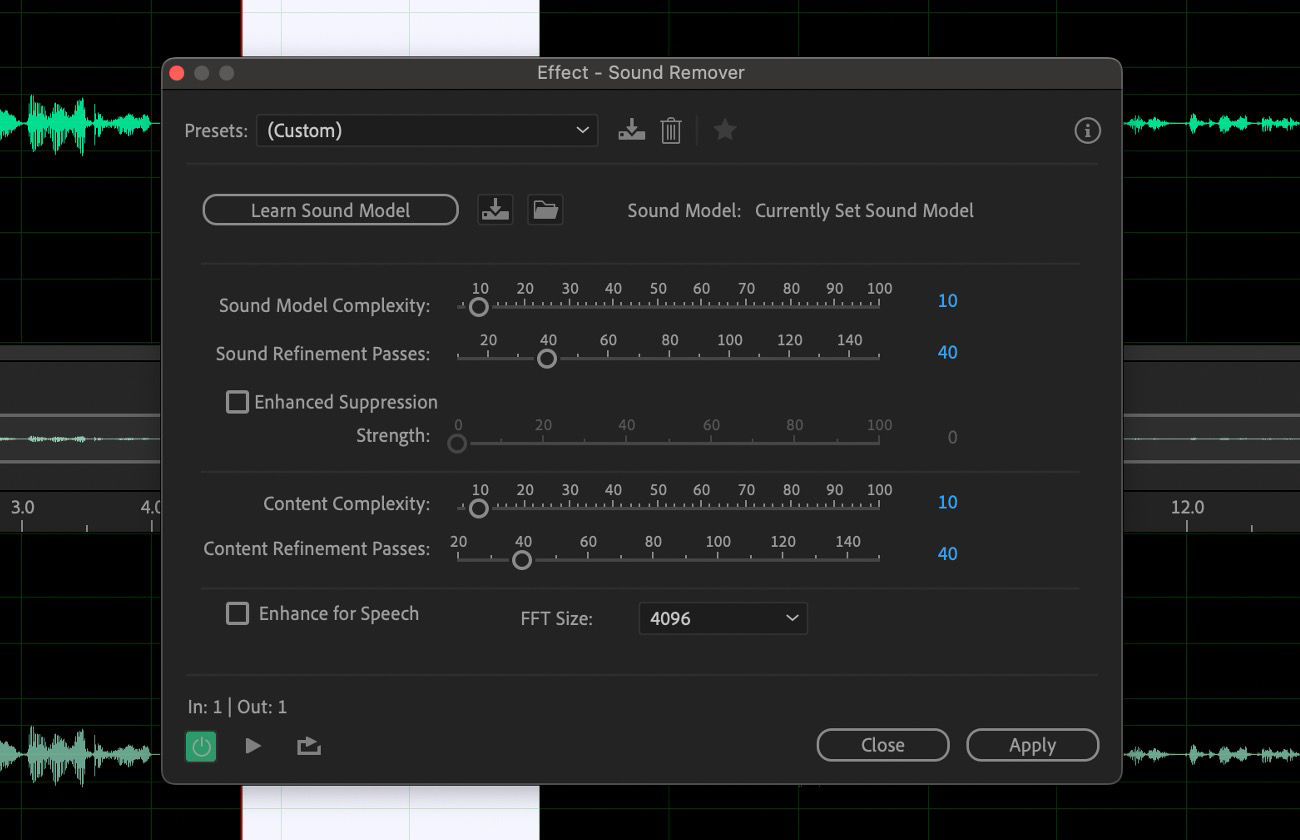
Task: Click the loop playback icon
Action: pos(308,745)
